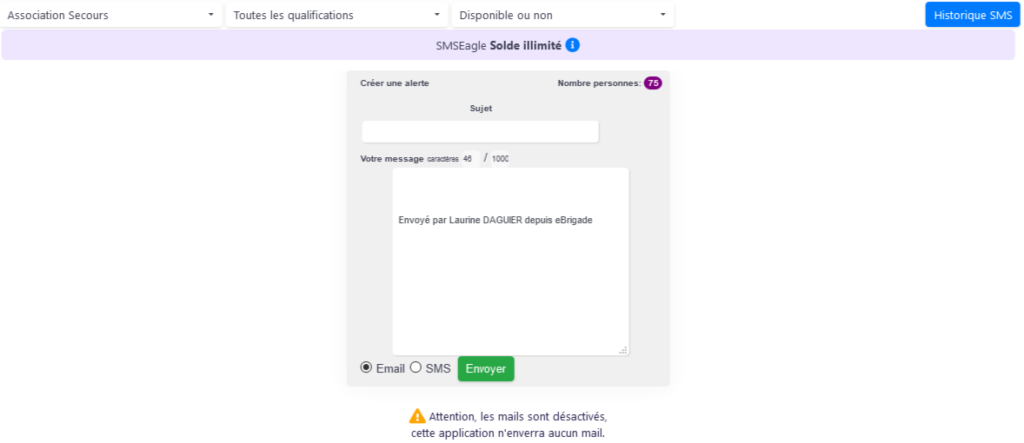Image resolution: width=1024 pixels, height=443 pixels.
Task: Open the Disponible ou non dropdown
Action: pyautogui.click(x=563, y=15)
